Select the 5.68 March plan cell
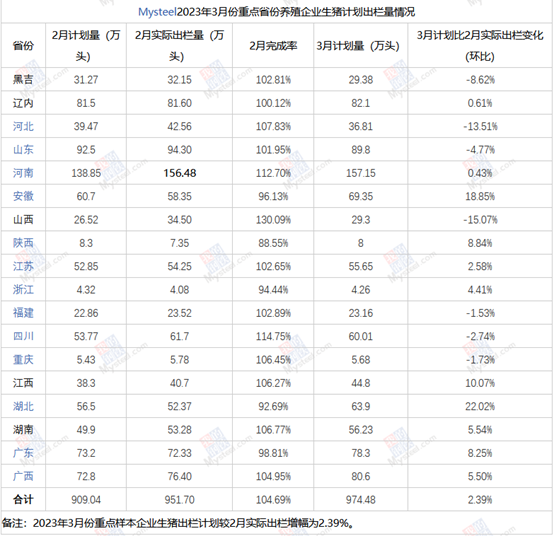This screenshot has width=554, height=536. click(360, 360)
